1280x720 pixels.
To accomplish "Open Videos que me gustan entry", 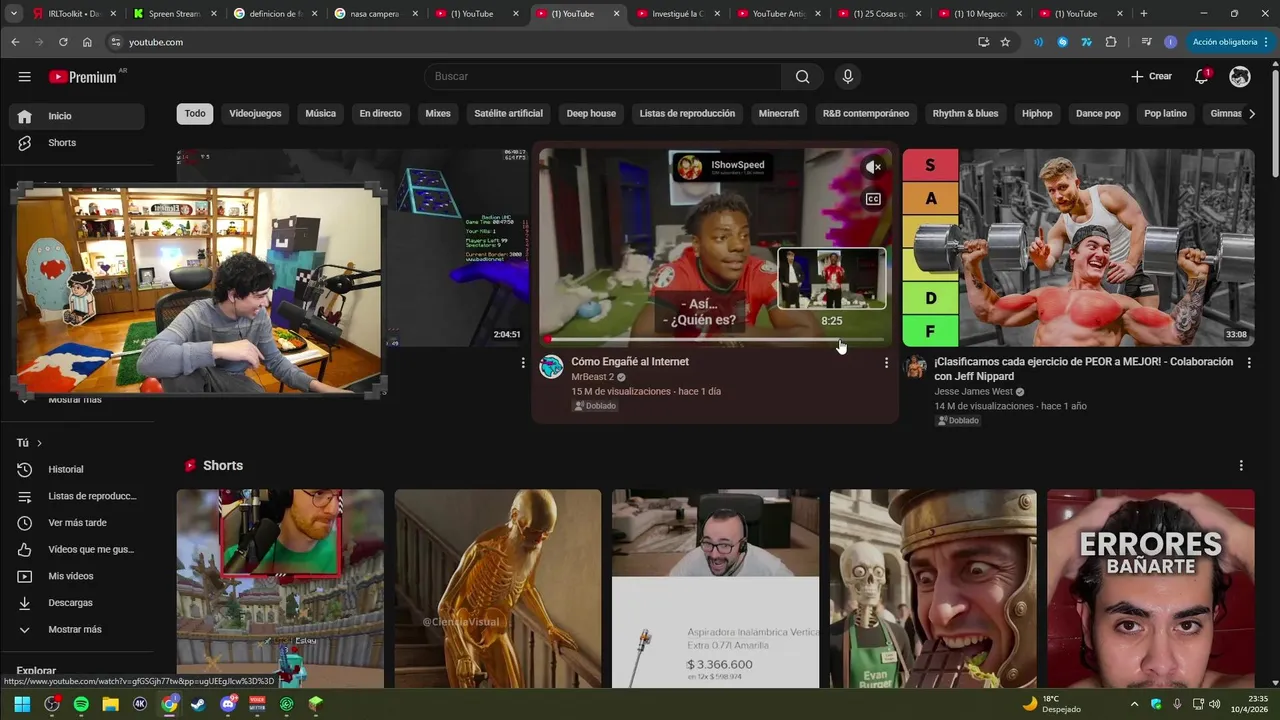I will click(76, 549).
